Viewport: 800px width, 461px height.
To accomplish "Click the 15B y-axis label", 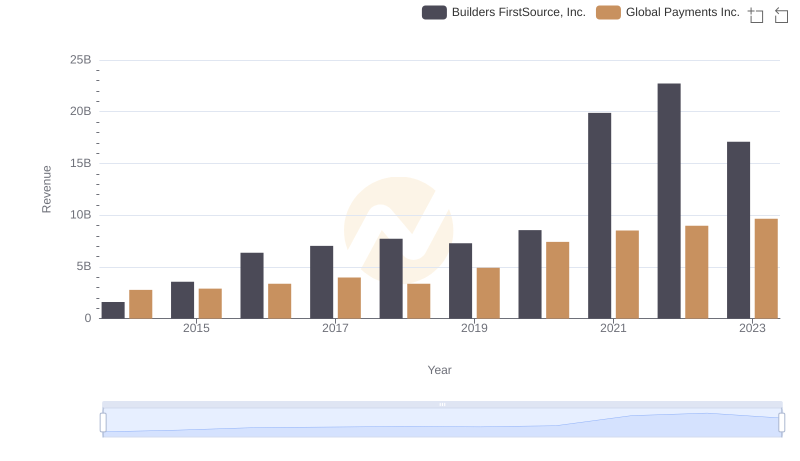I will 81,163.
